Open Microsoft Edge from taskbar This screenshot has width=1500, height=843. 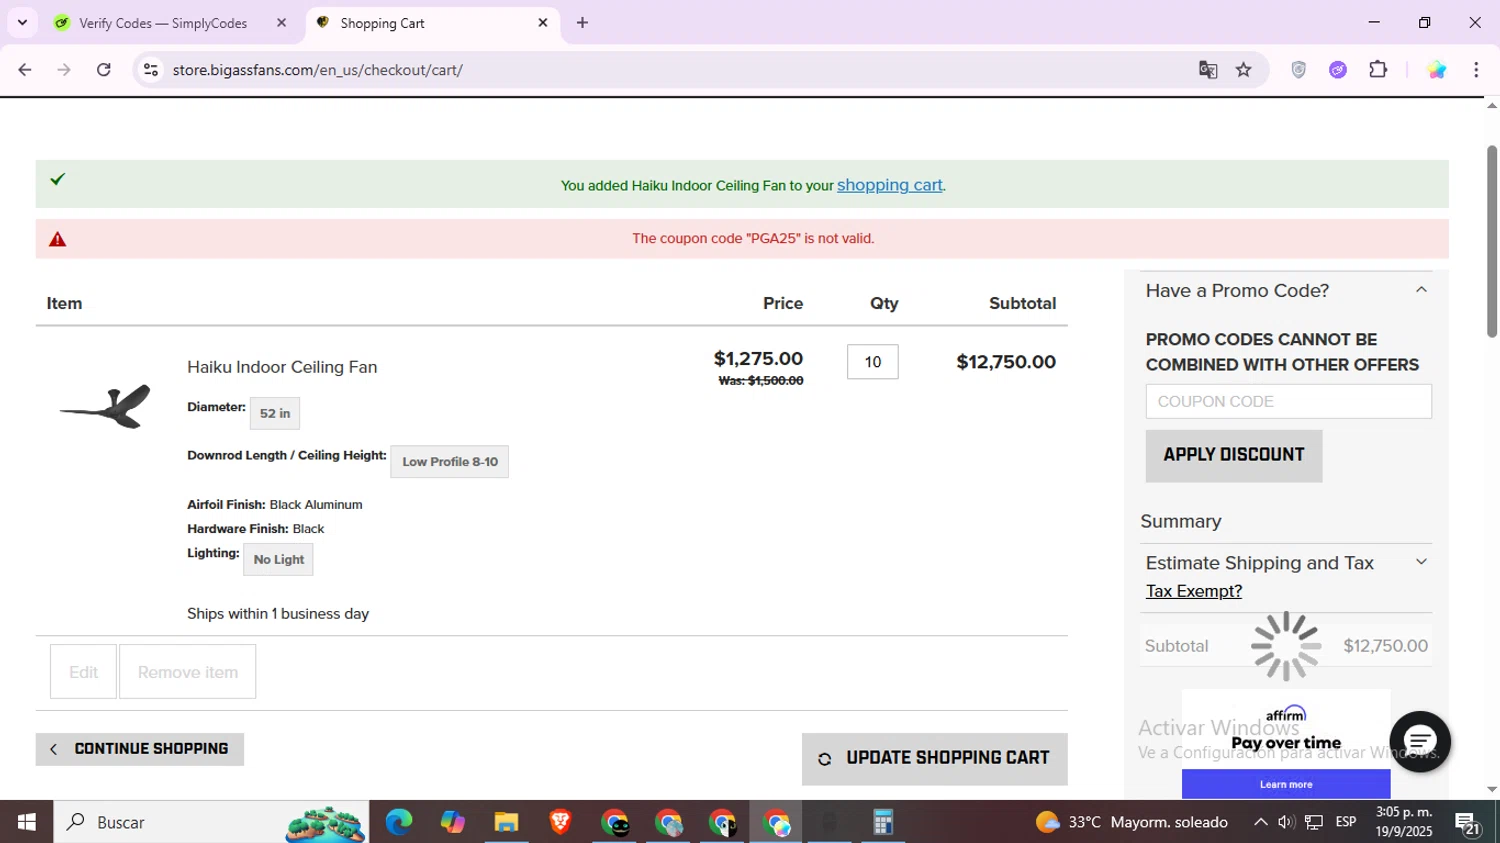[399, 822]
